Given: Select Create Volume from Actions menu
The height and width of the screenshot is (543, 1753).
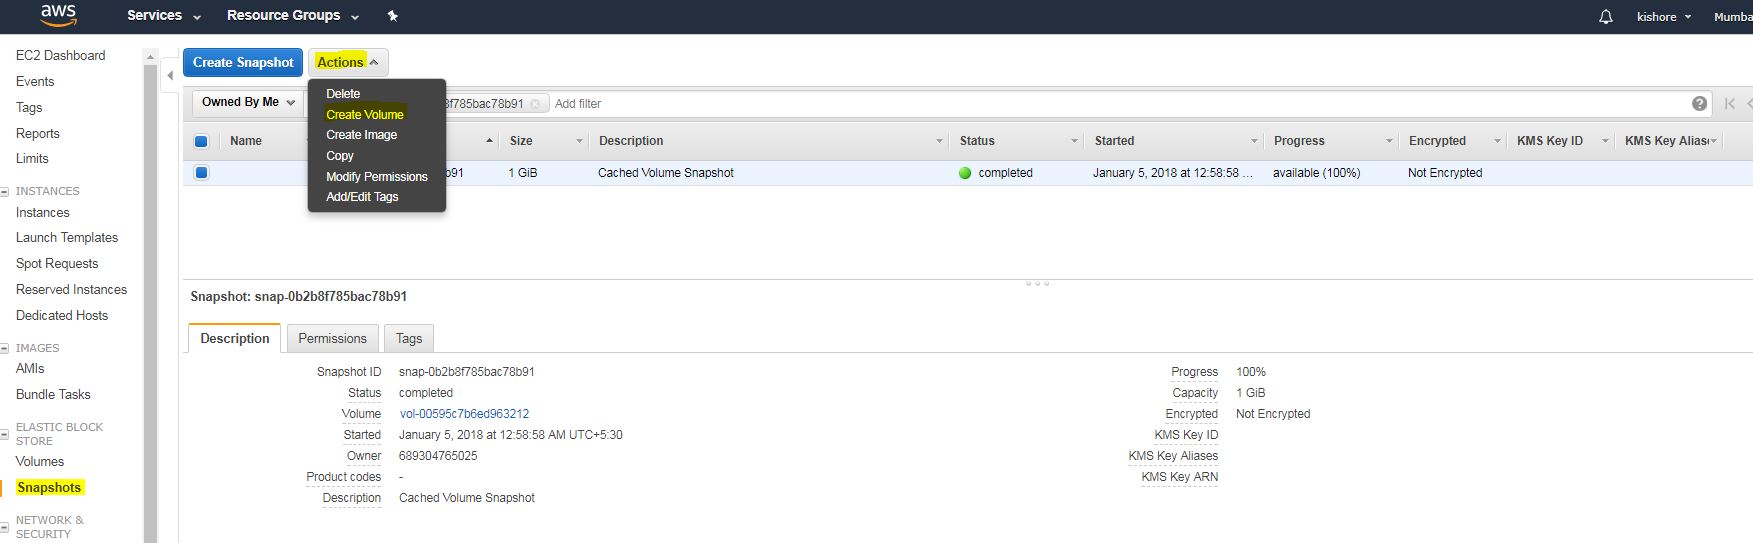Looking at the screenshot, I should [x=365, y=114].
